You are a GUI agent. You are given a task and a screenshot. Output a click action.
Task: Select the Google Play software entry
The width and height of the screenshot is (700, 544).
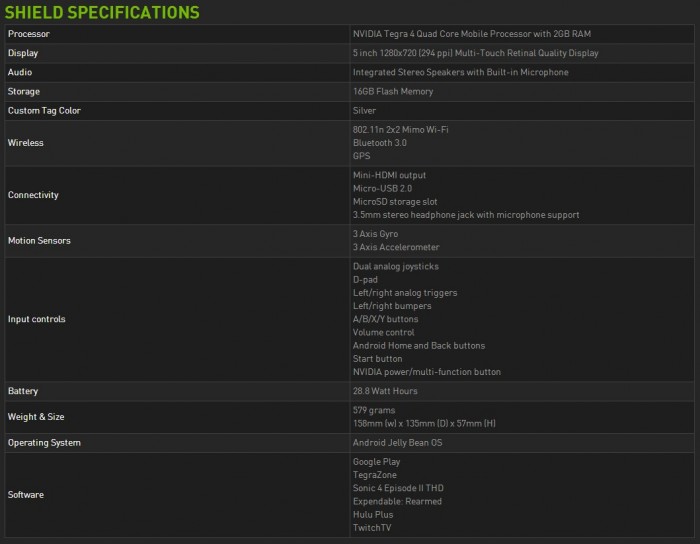click(376, 462)
